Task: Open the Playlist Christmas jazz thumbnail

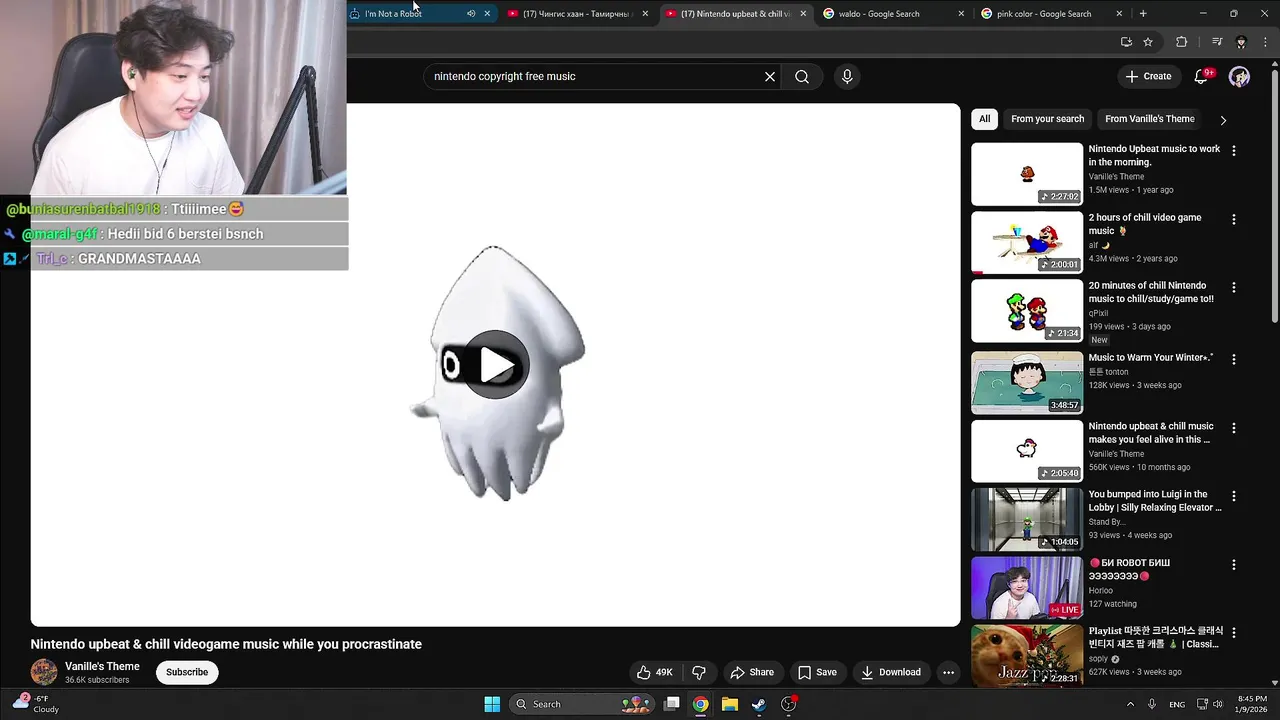Action: pyautogui.click(x=1027, y=655)
